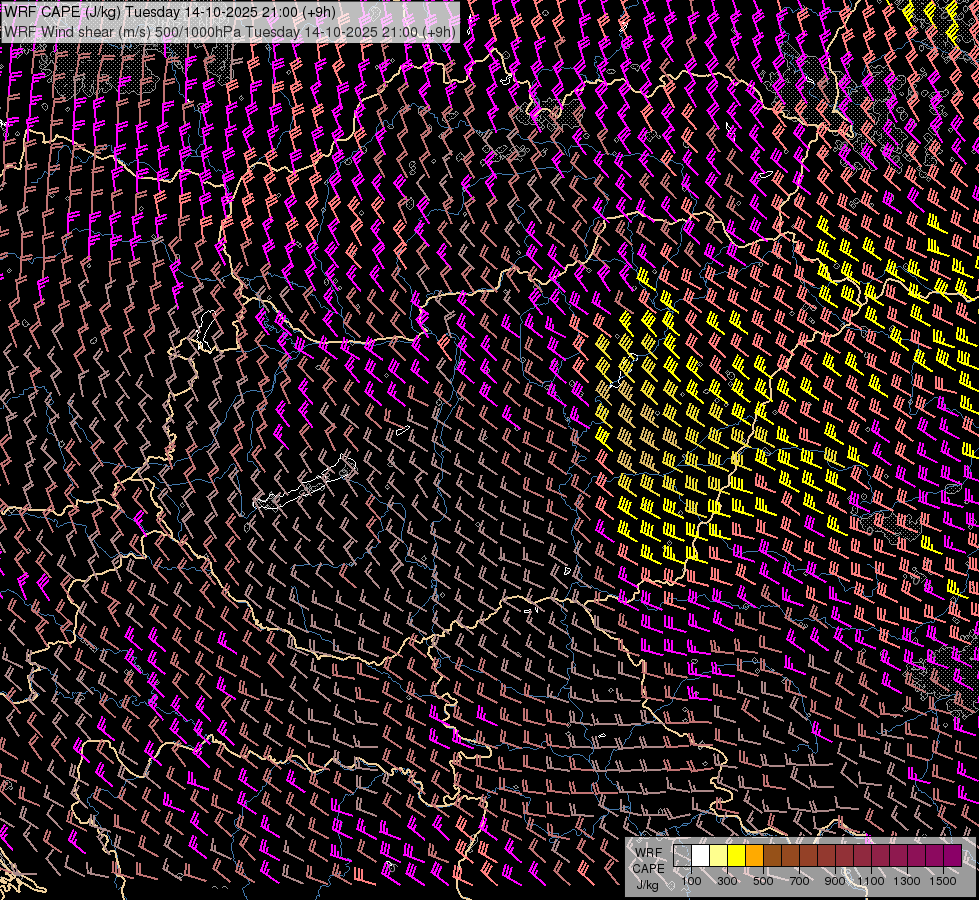Click the 100 label on the legend
This screenshot has width=979, height=900.
pyautogui.click(x=691, y=880)
